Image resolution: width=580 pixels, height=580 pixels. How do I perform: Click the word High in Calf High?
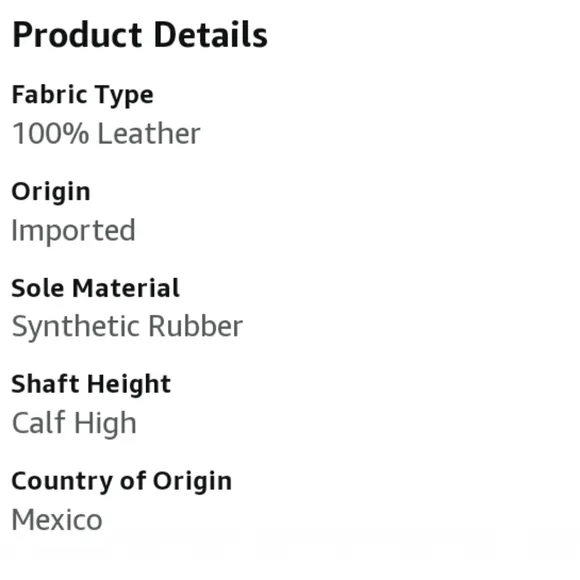tap(105, 423)
